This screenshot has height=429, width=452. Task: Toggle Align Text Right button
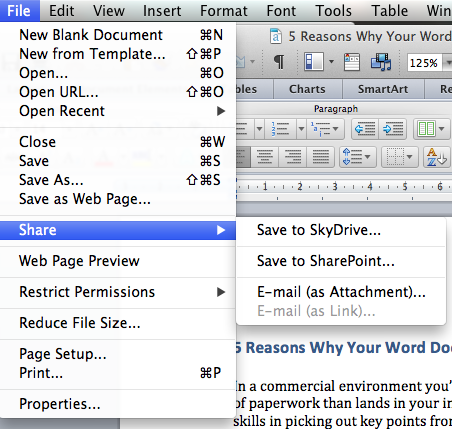click(293, 157)
